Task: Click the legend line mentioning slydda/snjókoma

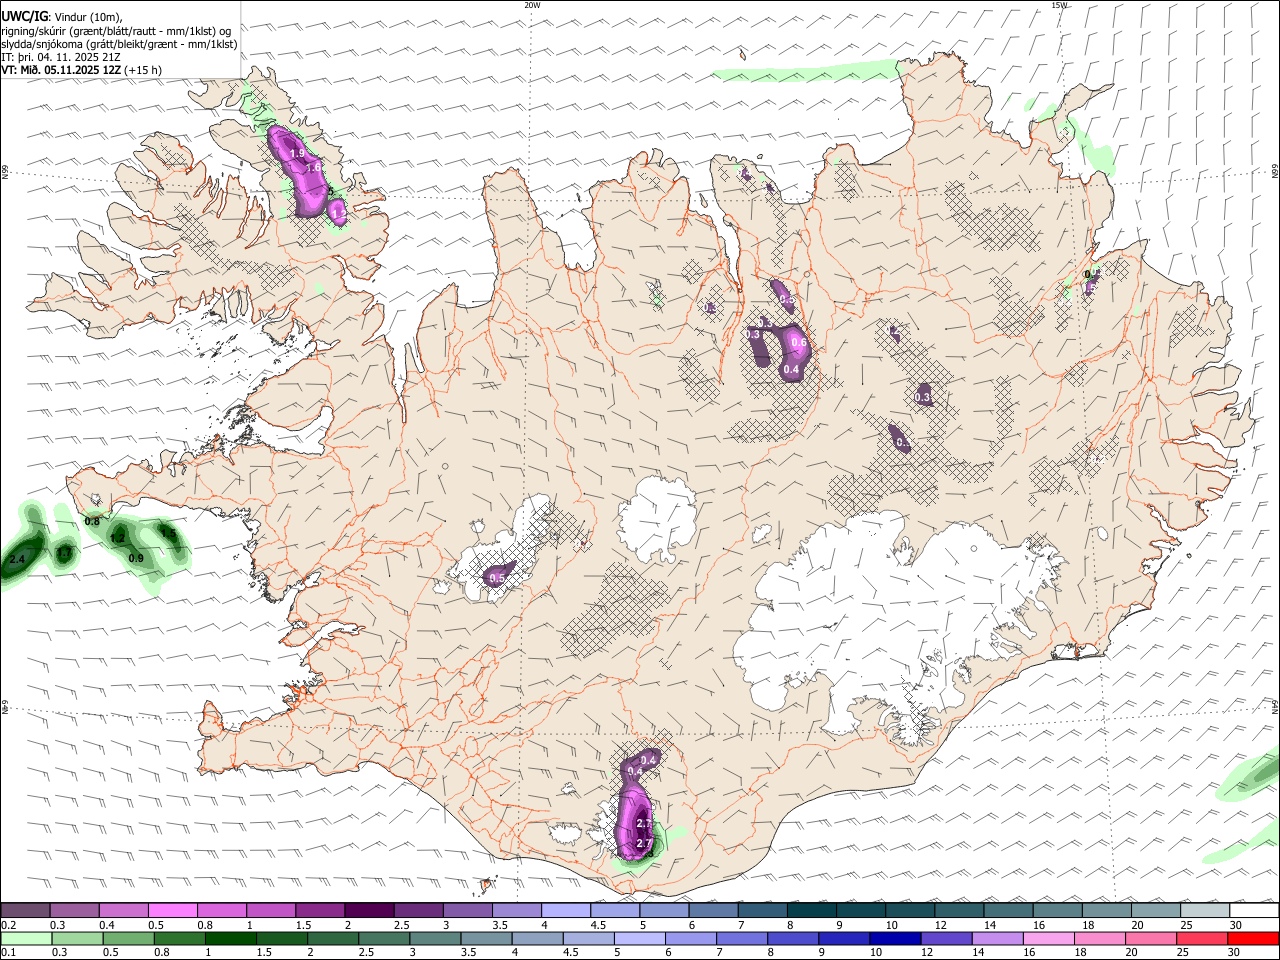Action: (x=120, y=44)
